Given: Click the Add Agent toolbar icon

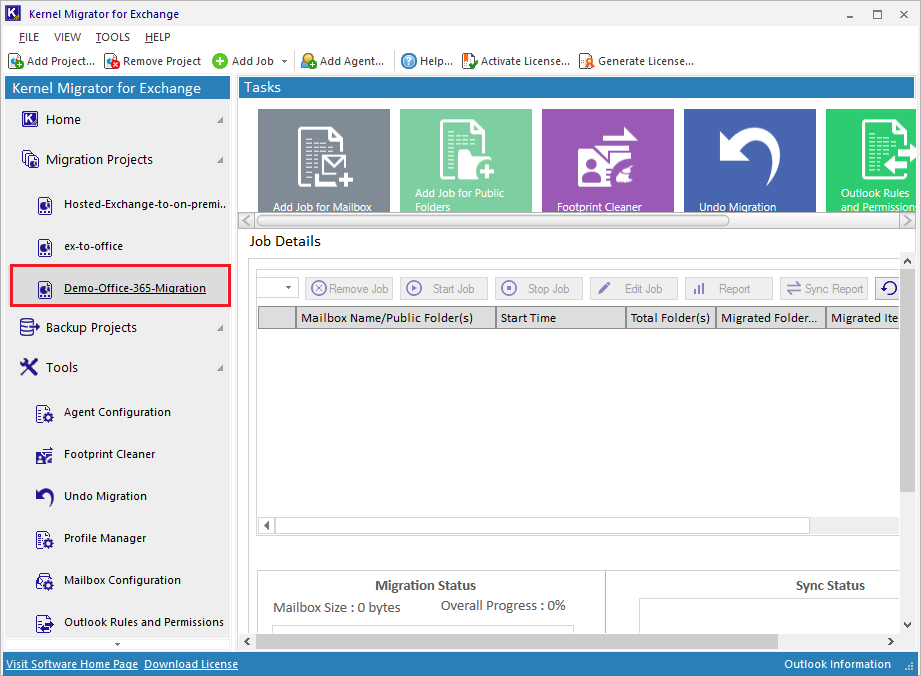Looking at the screenshot, I should pyautogui.click(x=308, y=61).
